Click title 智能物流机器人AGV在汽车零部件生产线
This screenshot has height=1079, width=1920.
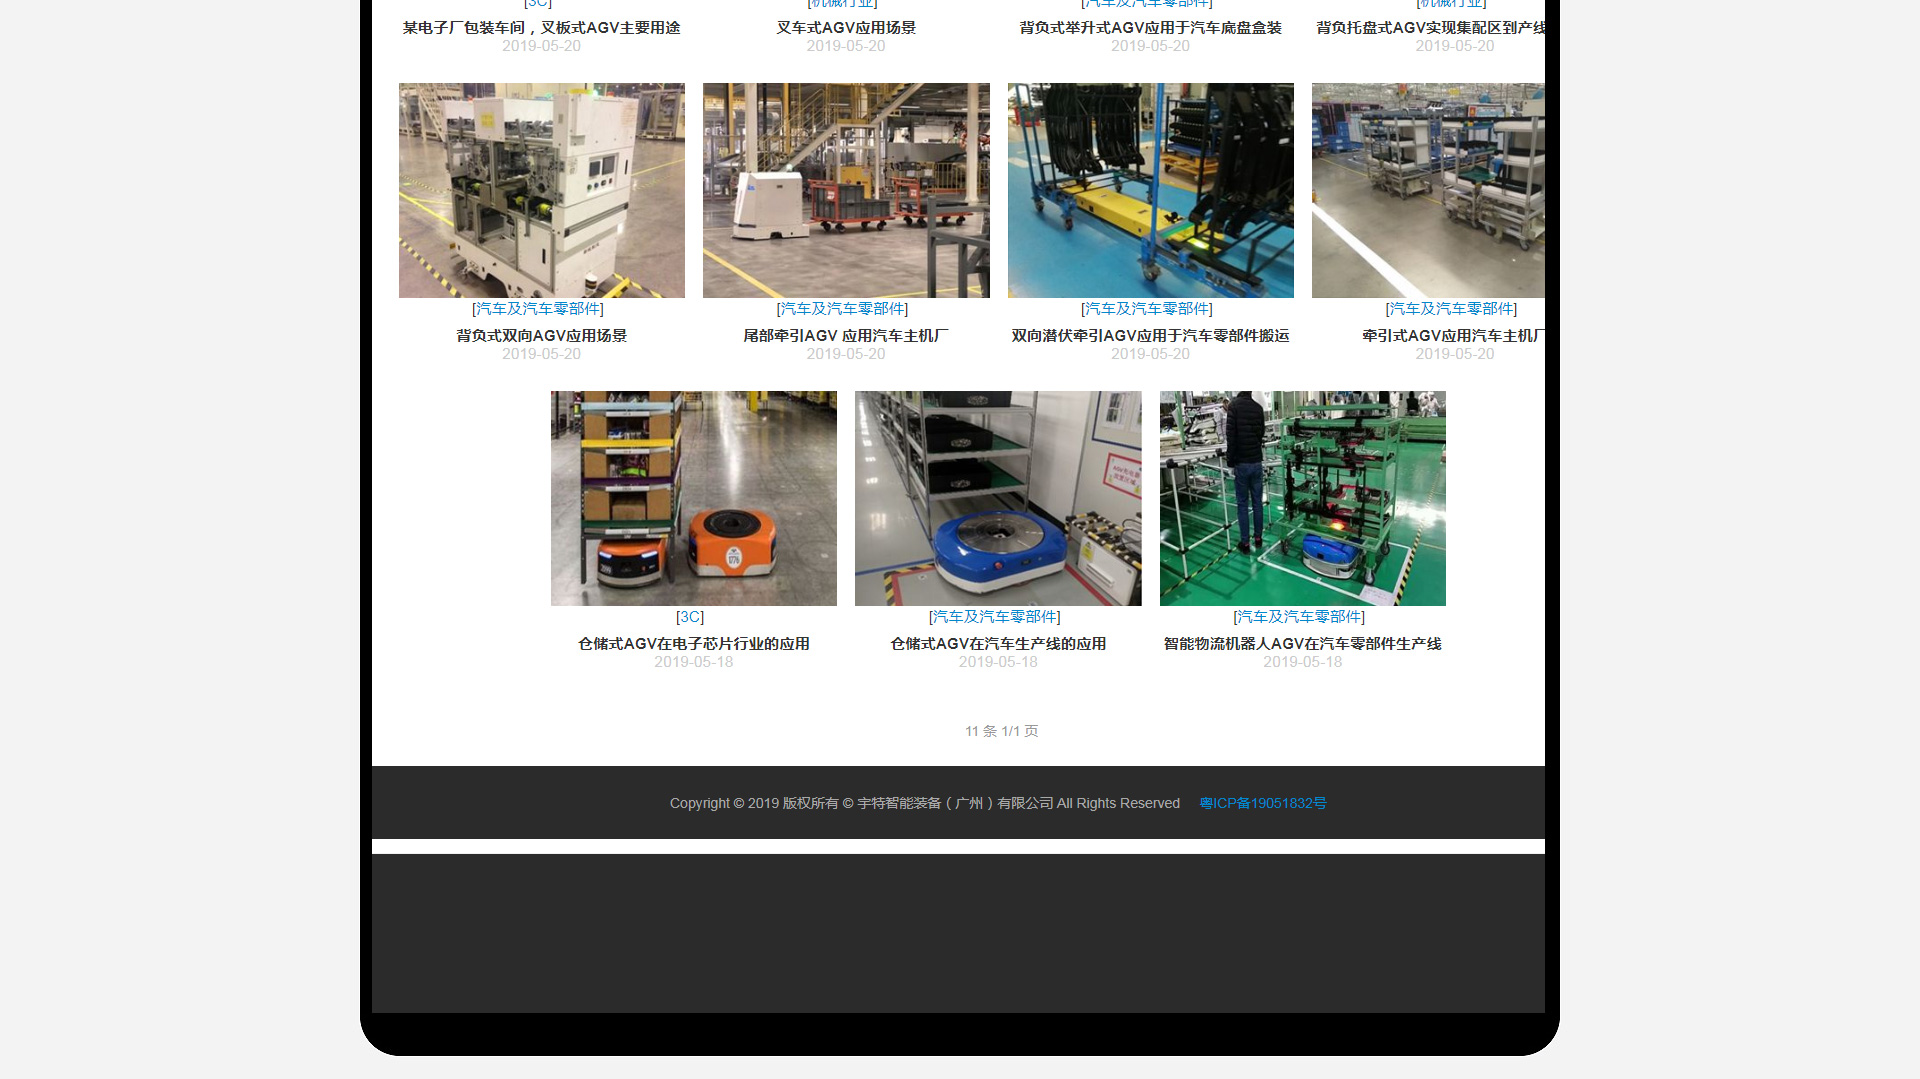[1303, 644]
